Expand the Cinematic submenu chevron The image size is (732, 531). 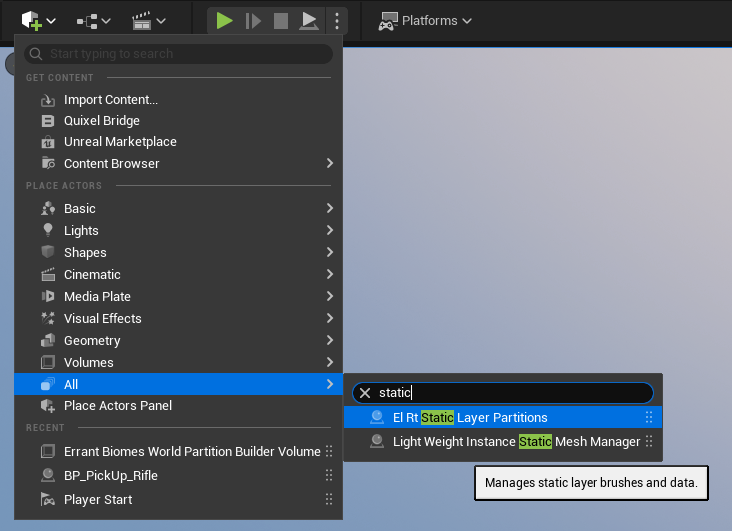[x=330, y=274]
